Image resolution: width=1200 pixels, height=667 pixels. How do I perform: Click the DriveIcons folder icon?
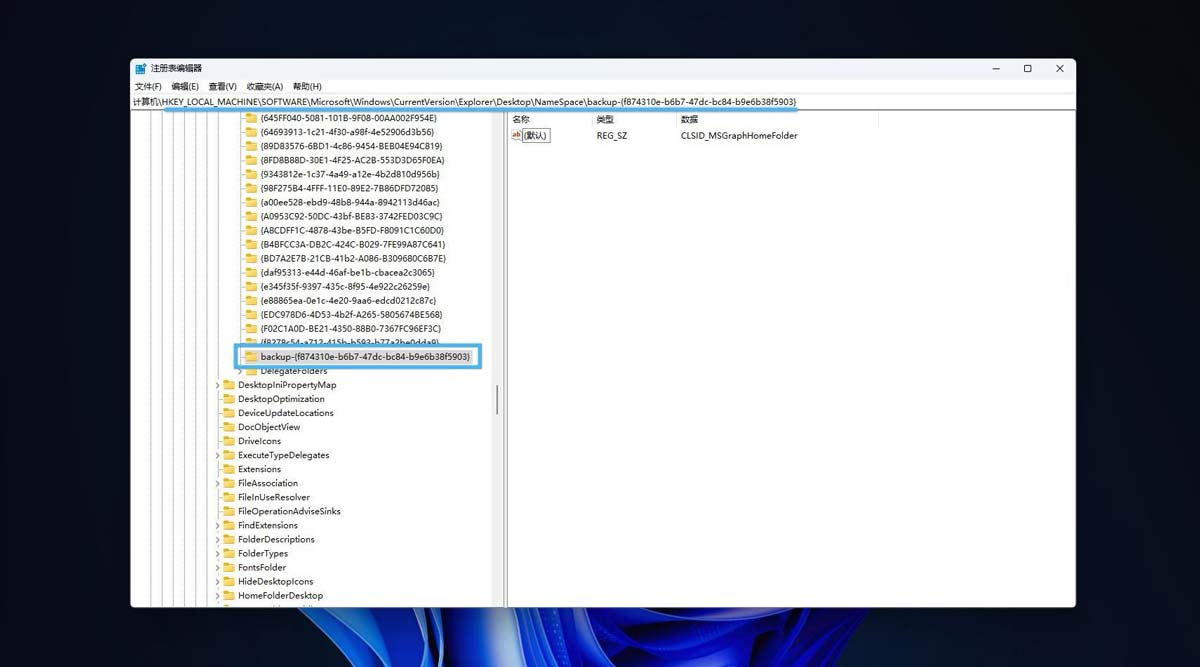(227, 441)
